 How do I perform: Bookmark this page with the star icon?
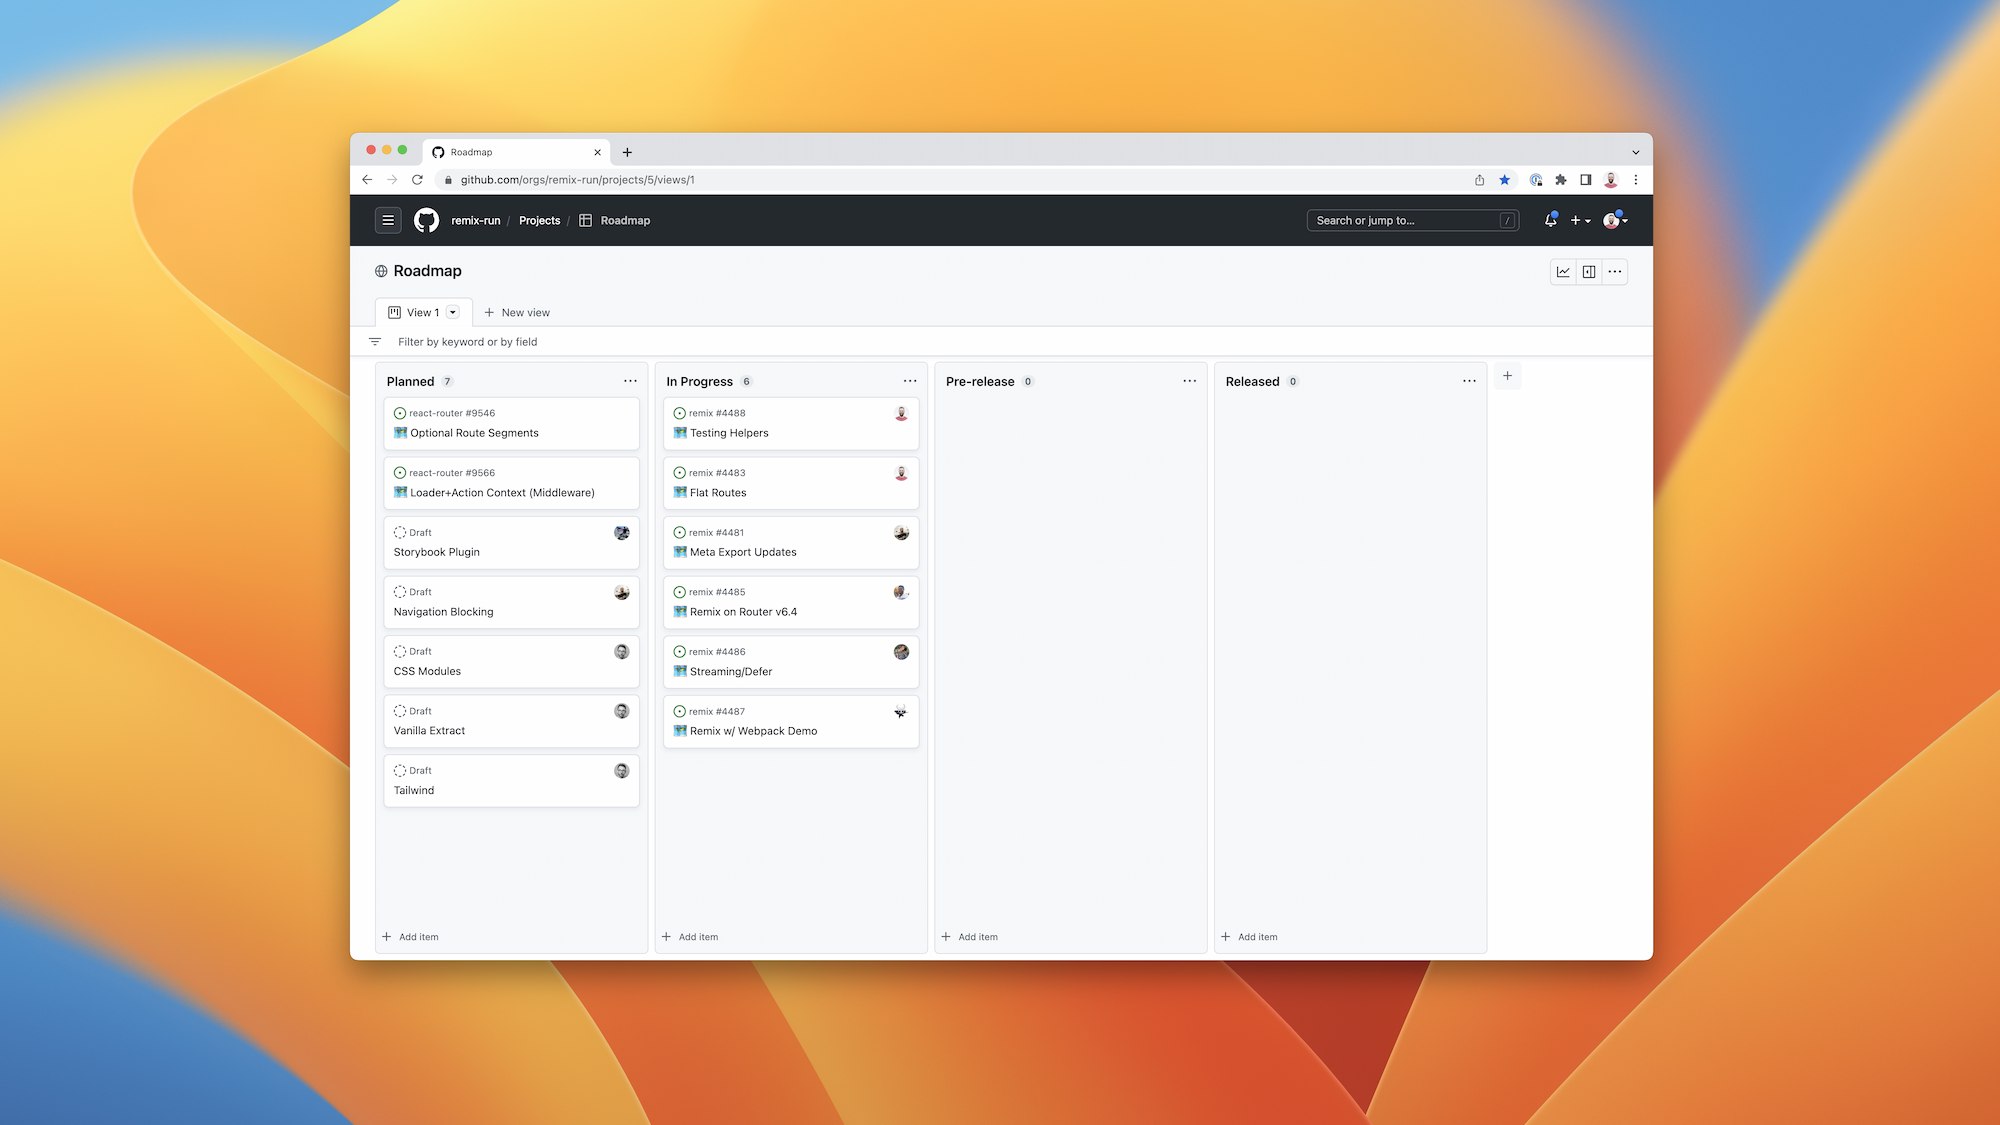[1504, 180]
